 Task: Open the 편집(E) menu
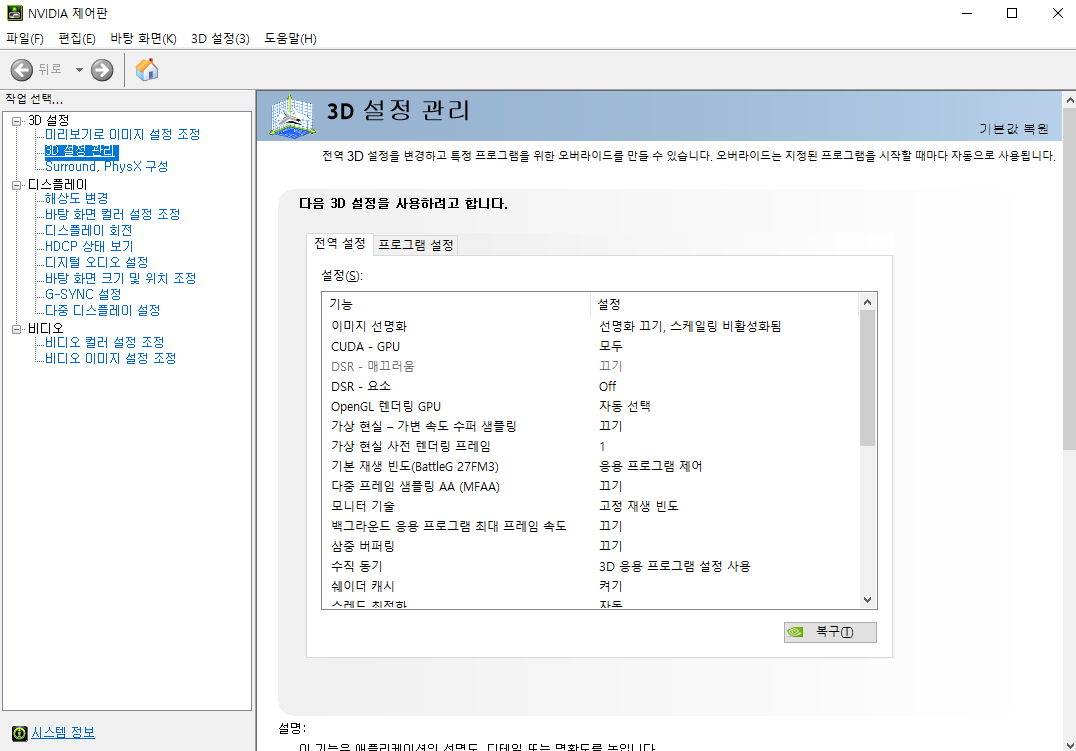click(x=77, y=38)
